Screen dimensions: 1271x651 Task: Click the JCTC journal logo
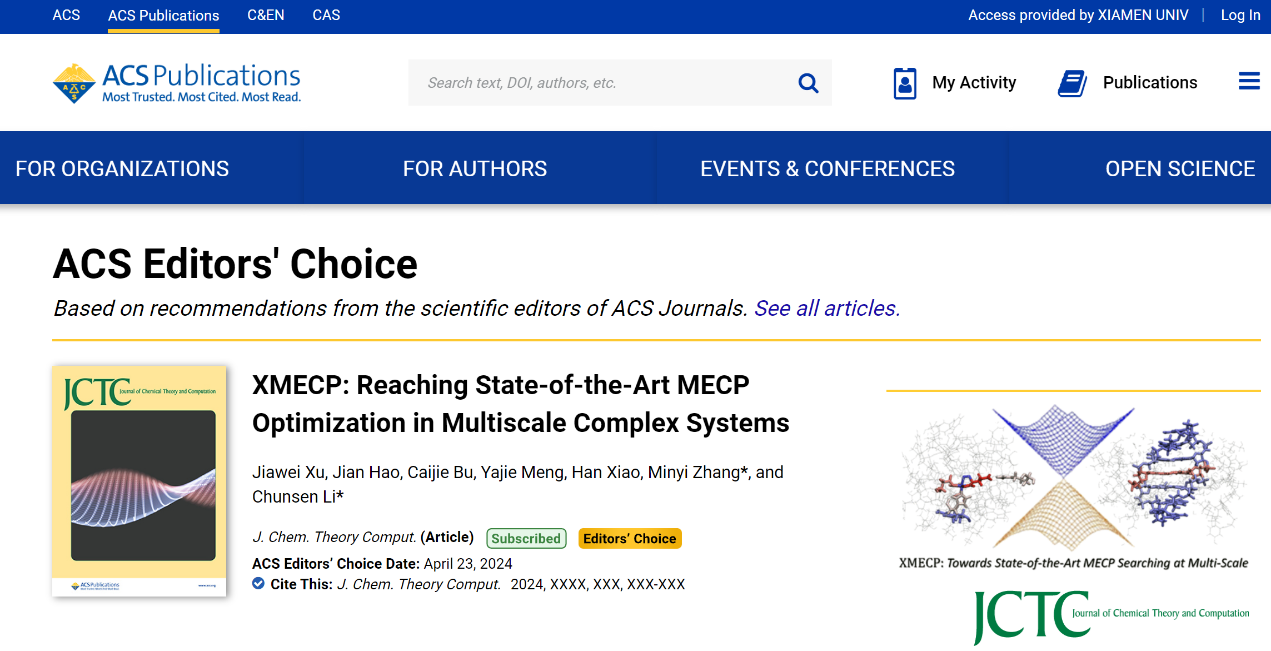1111,616
